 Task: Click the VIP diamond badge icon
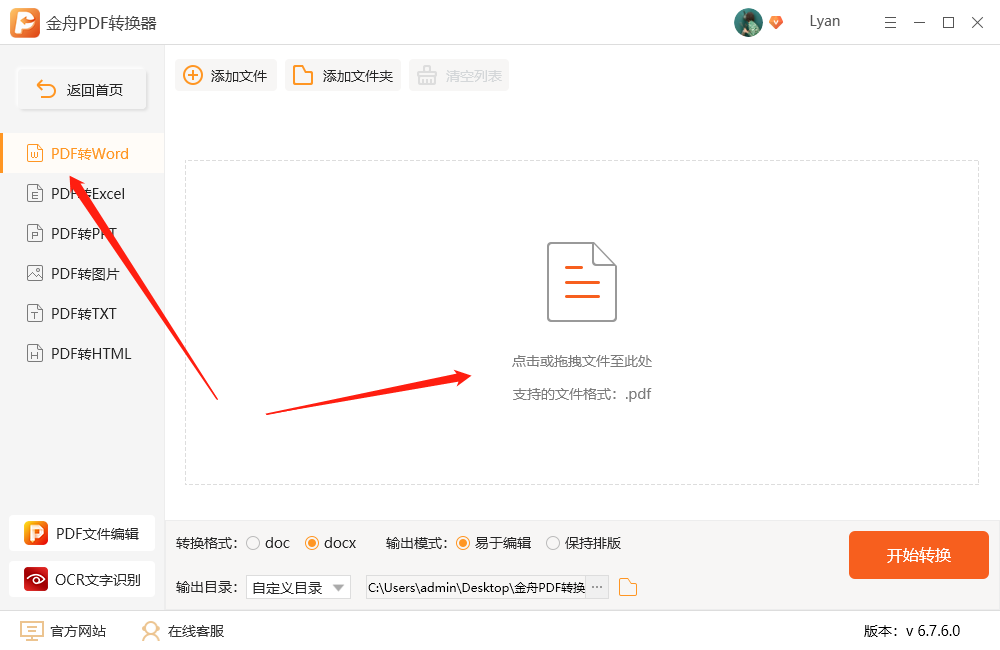coord(776,22)
